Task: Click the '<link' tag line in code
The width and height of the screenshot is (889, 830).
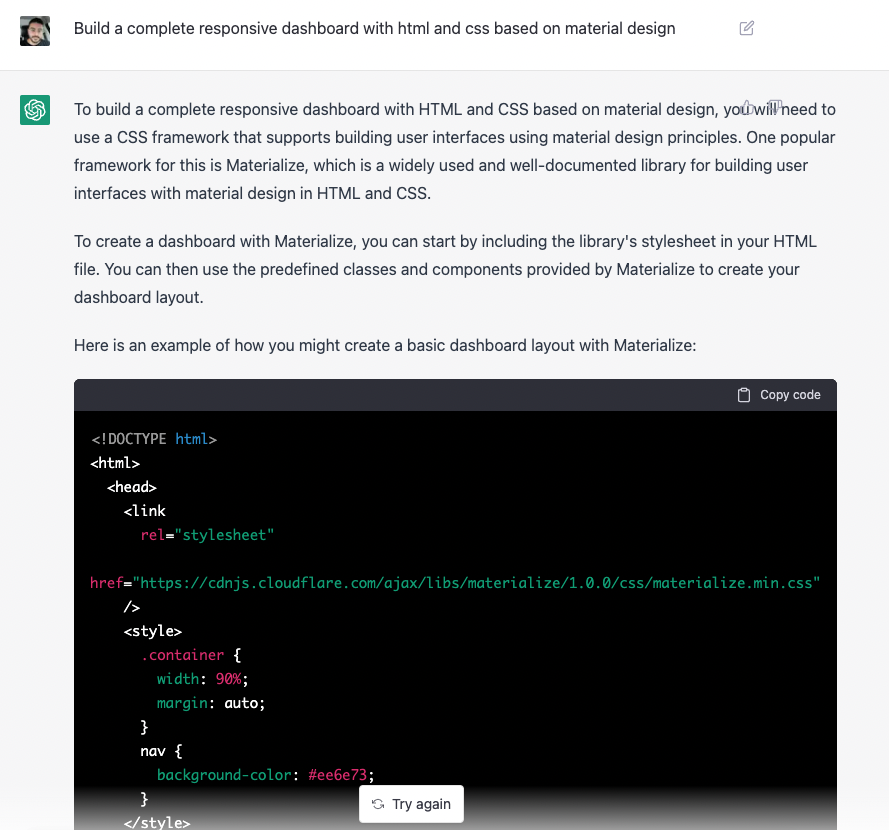Action: pyautogui.click(x=145, y=511)
